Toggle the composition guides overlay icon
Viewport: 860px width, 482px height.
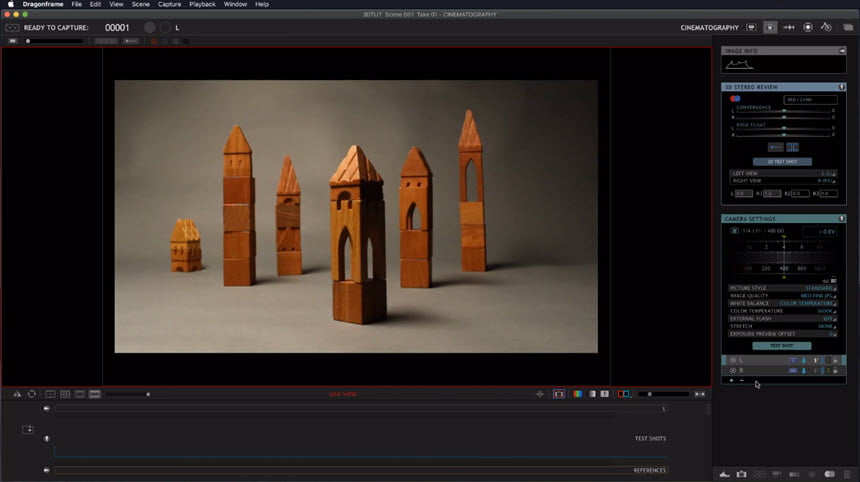point(50,394)
